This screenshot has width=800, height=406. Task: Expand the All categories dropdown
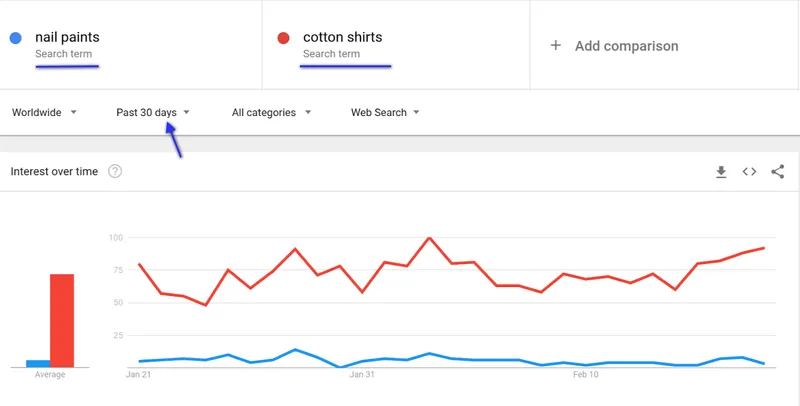[271, 112]
